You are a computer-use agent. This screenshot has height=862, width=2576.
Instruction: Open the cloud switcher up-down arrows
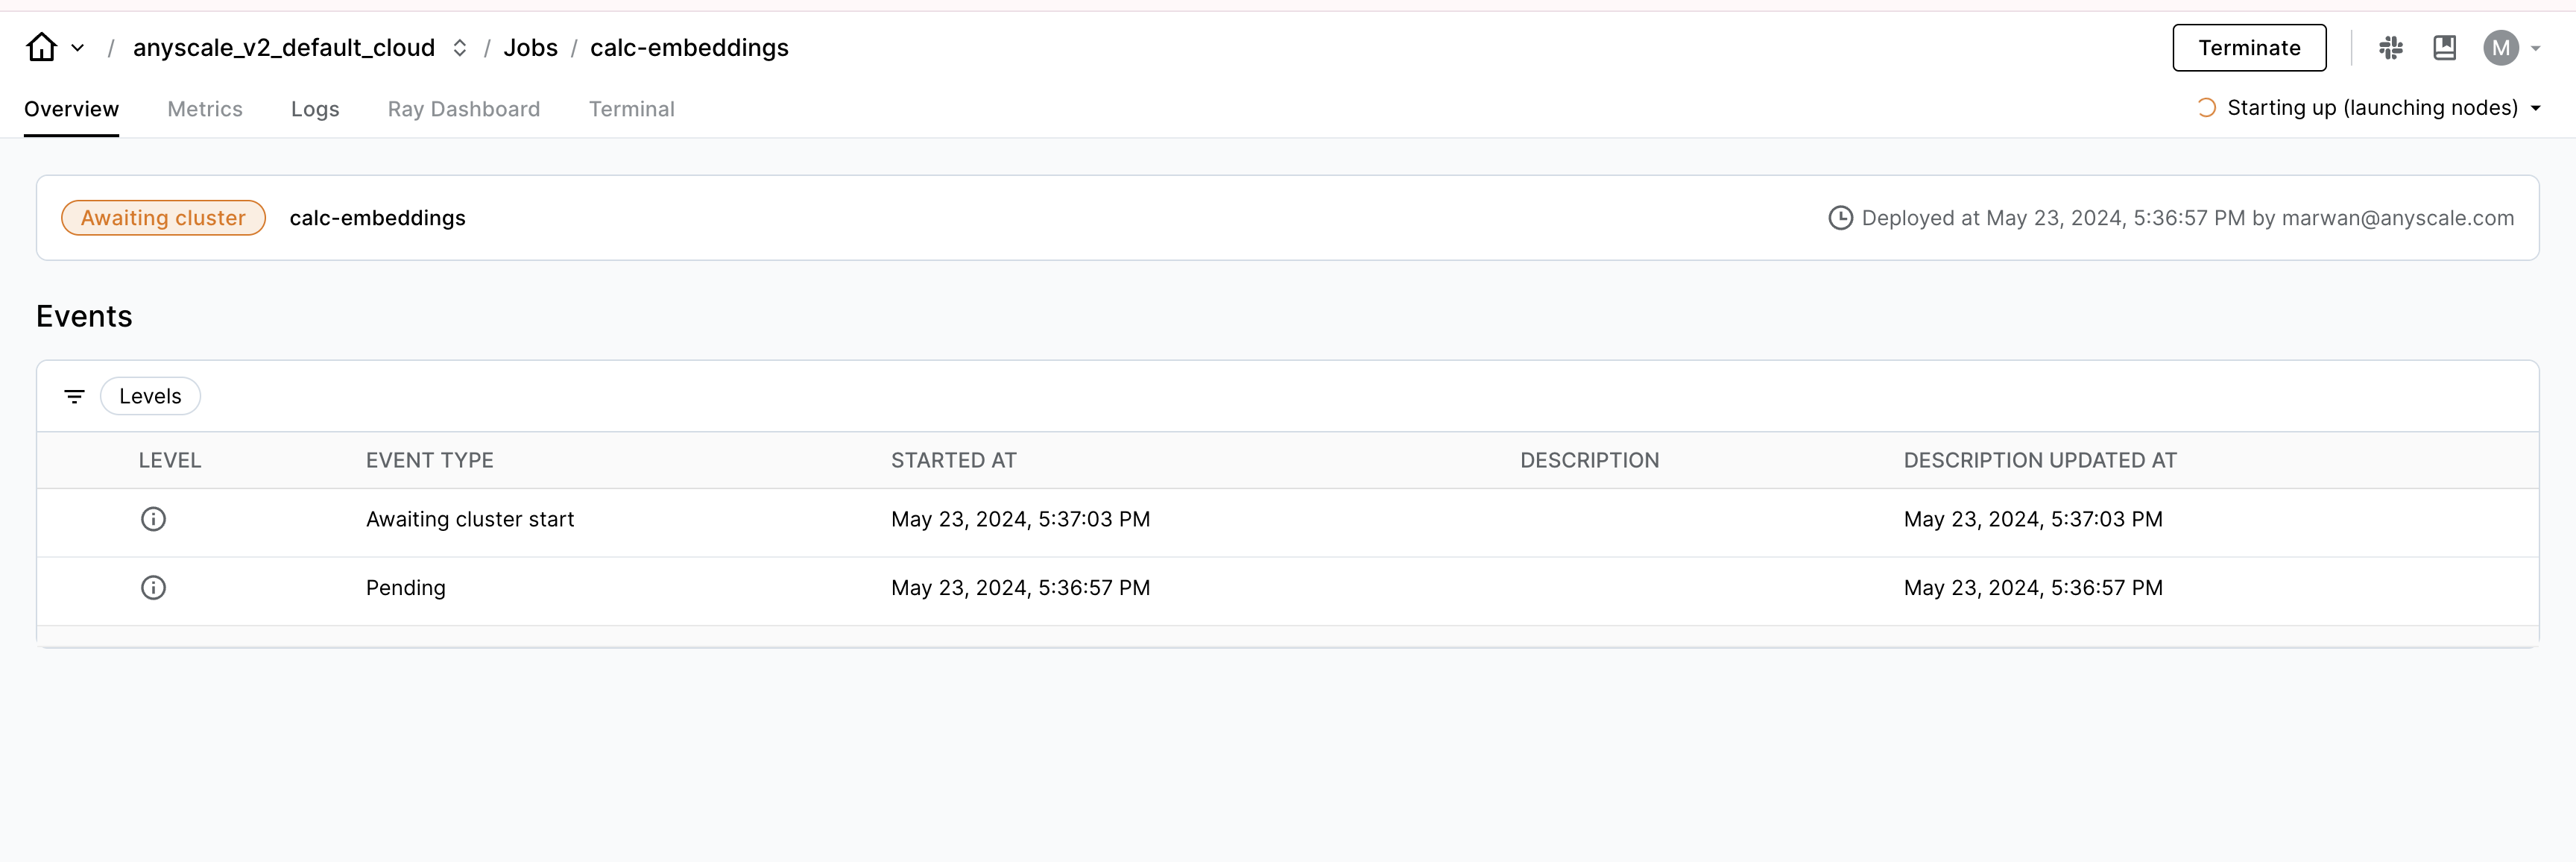tap(460, 48)
